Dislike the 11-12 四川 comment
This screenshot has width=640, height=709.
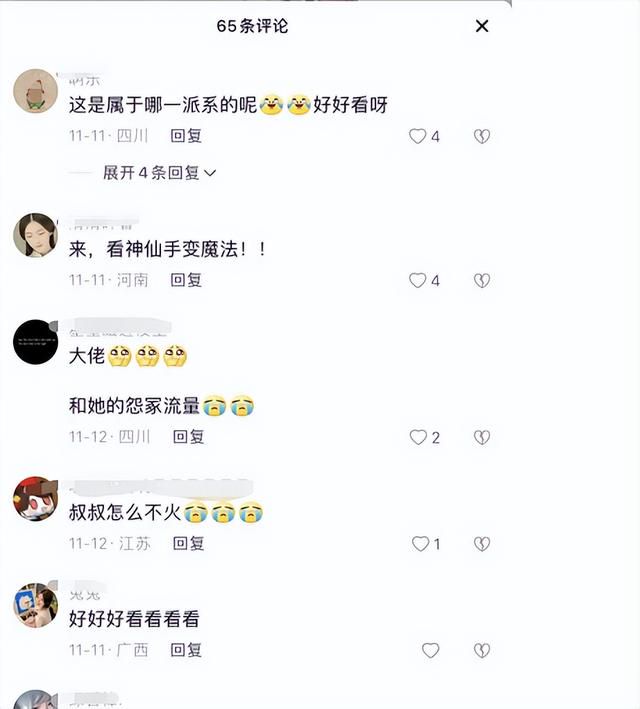point(482,437)
